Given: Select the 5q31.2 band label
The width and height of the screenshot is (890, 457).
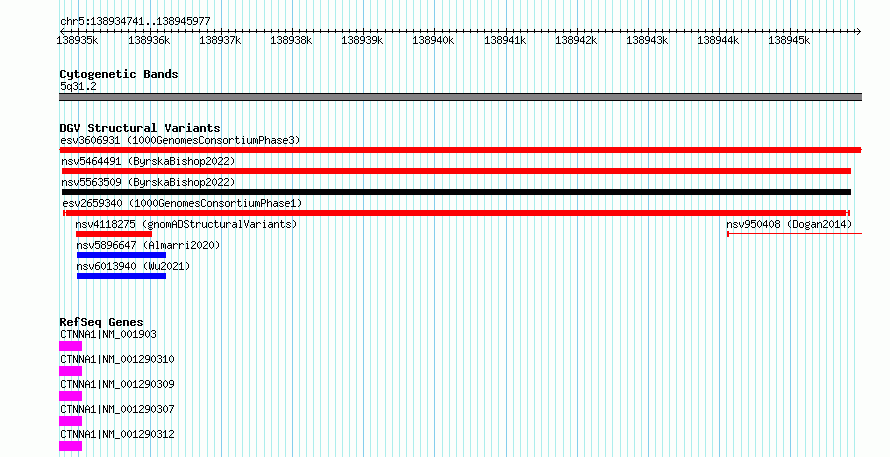Looking at the screenshot, I should 78,86.
